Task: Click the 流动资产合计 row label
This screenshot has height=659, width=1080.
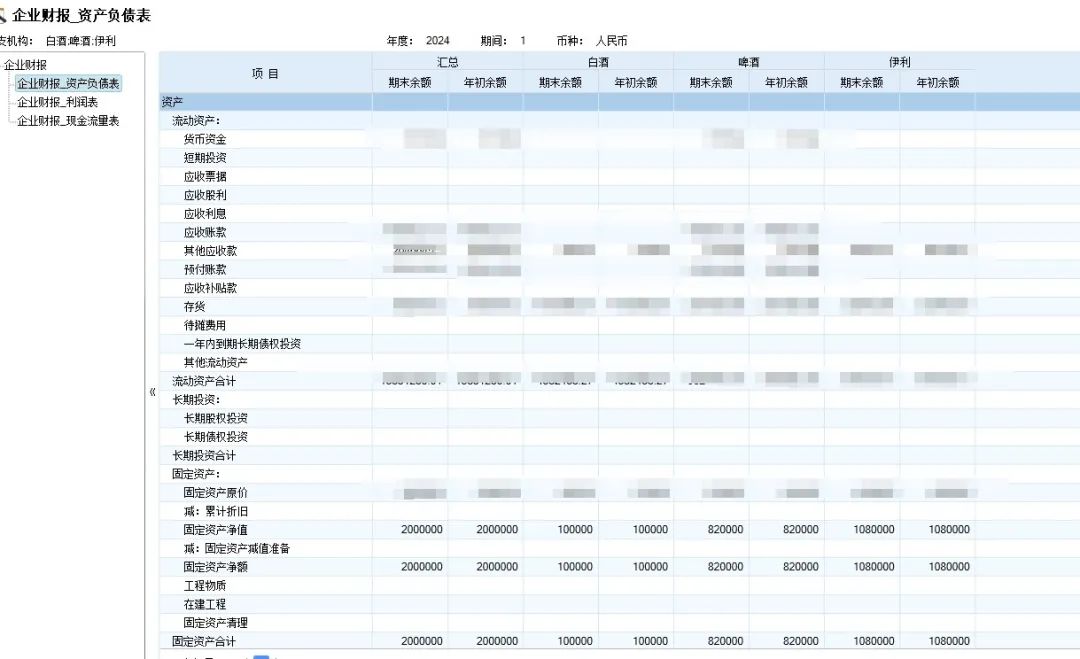Action: click(x=204, y=381)
